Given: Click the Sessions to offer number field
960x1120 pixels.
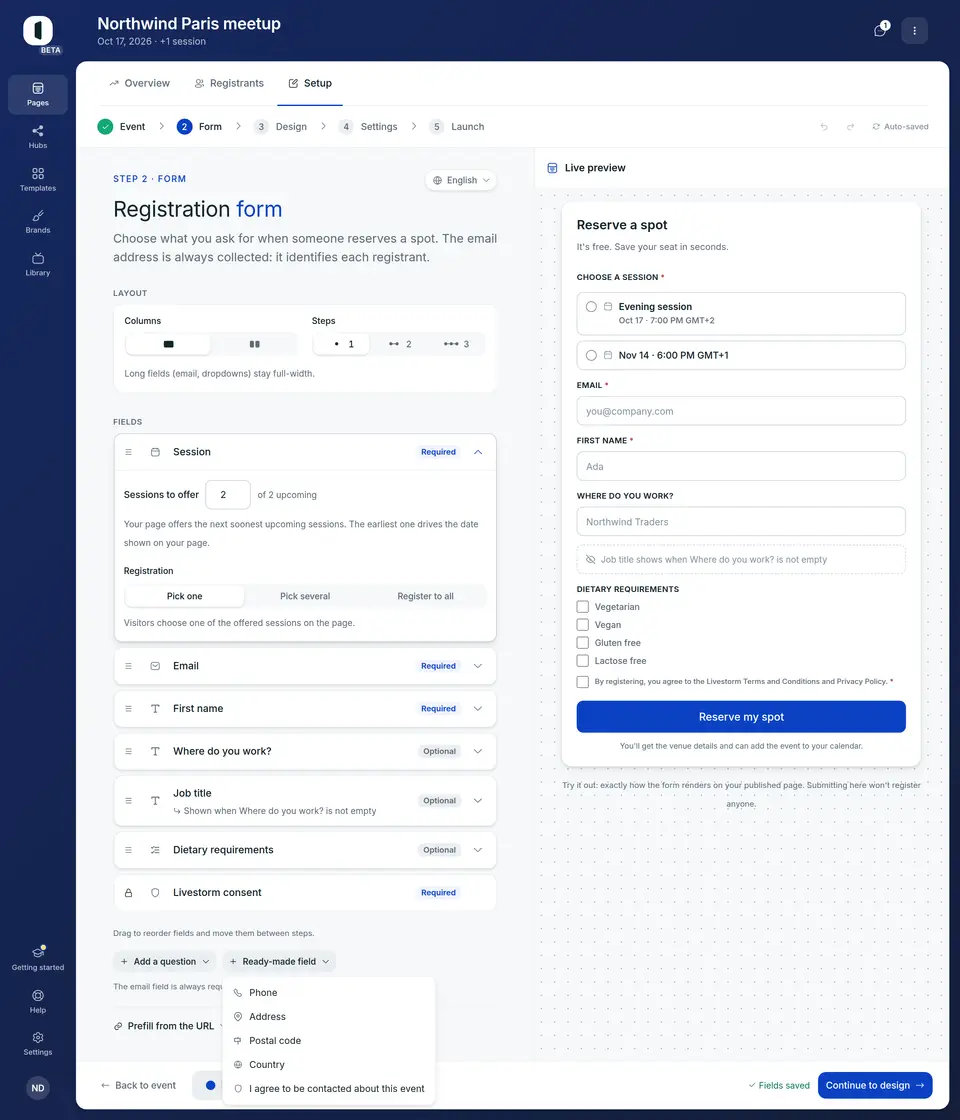Looking at the screenshot, I should pos(228,495).
